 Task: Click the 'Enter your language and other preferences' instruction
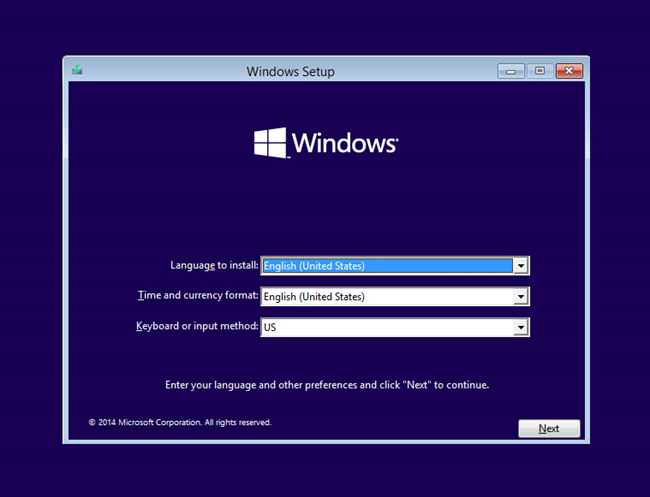pyautogui.click(x=327, y=385)
